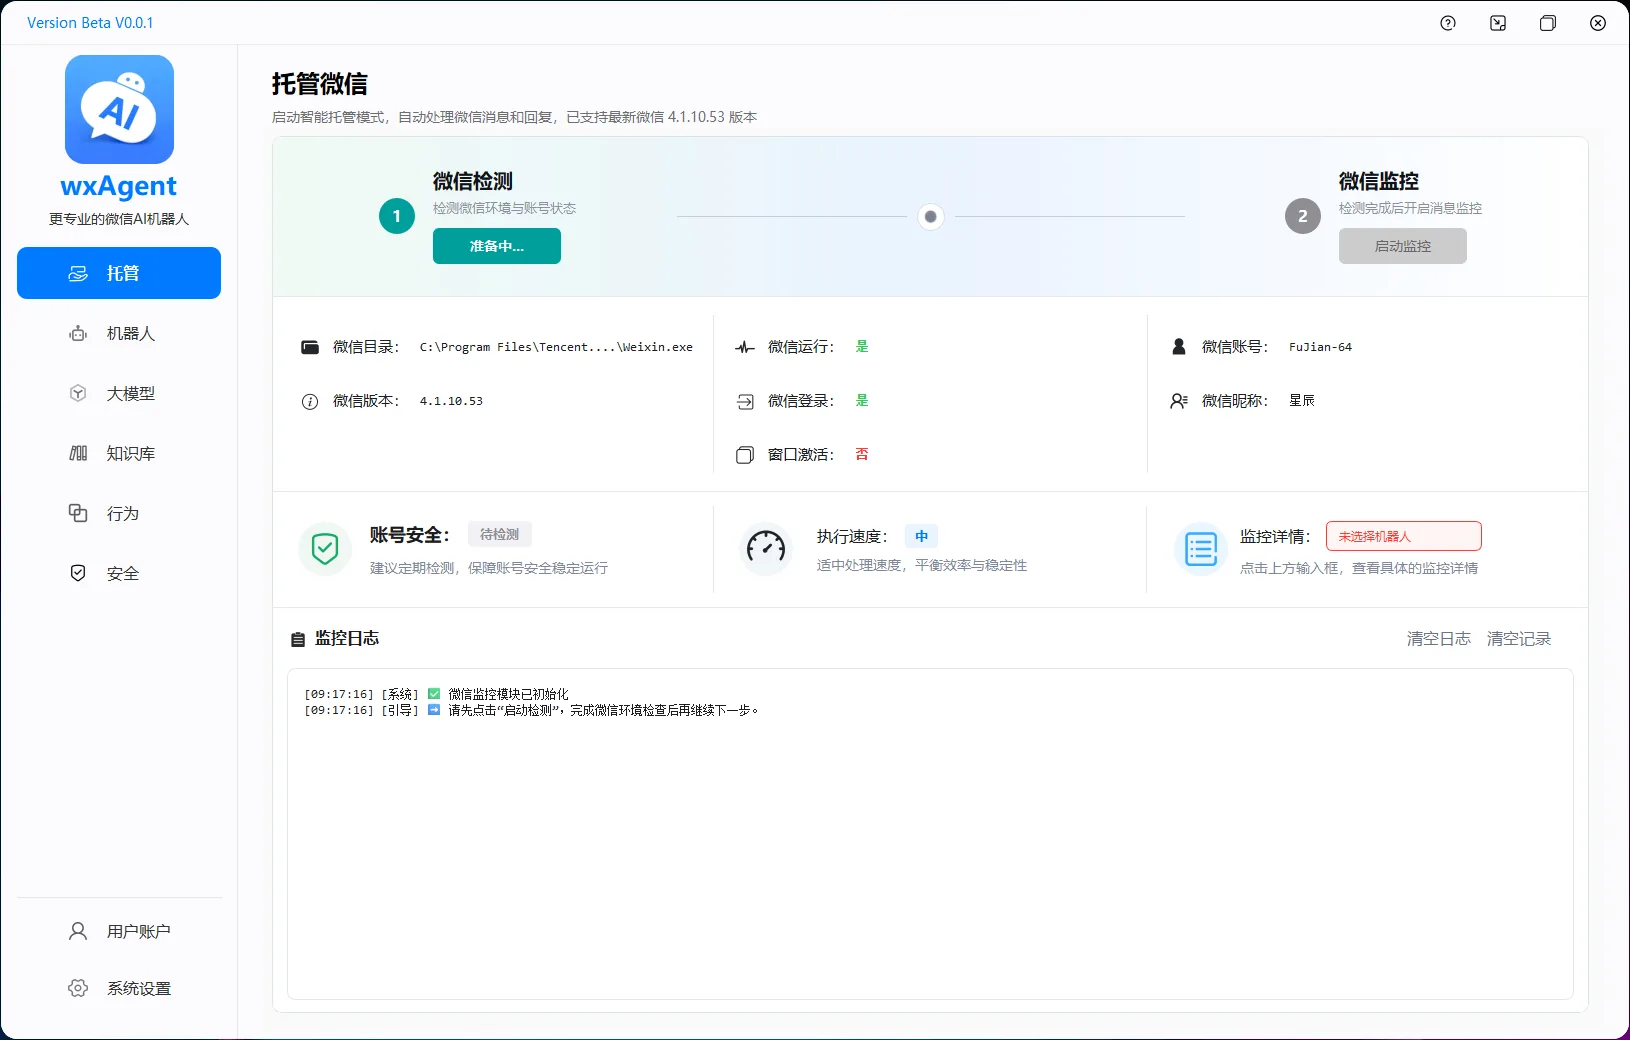The image size is (1630, 1040).
Task: Click the step 2 gray circle
Action: tap(1303, 216)
